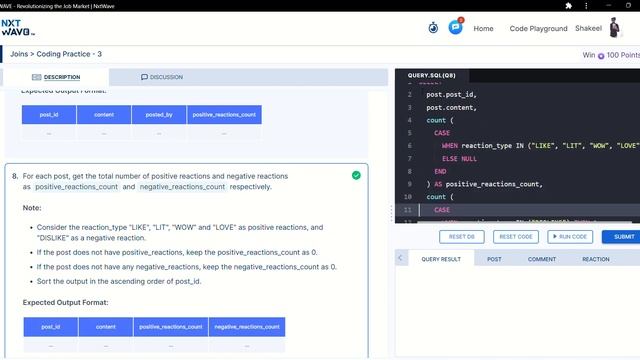Click the inline code positive_reactions_count in question text
640x360 pixels.
click(76, 187)
